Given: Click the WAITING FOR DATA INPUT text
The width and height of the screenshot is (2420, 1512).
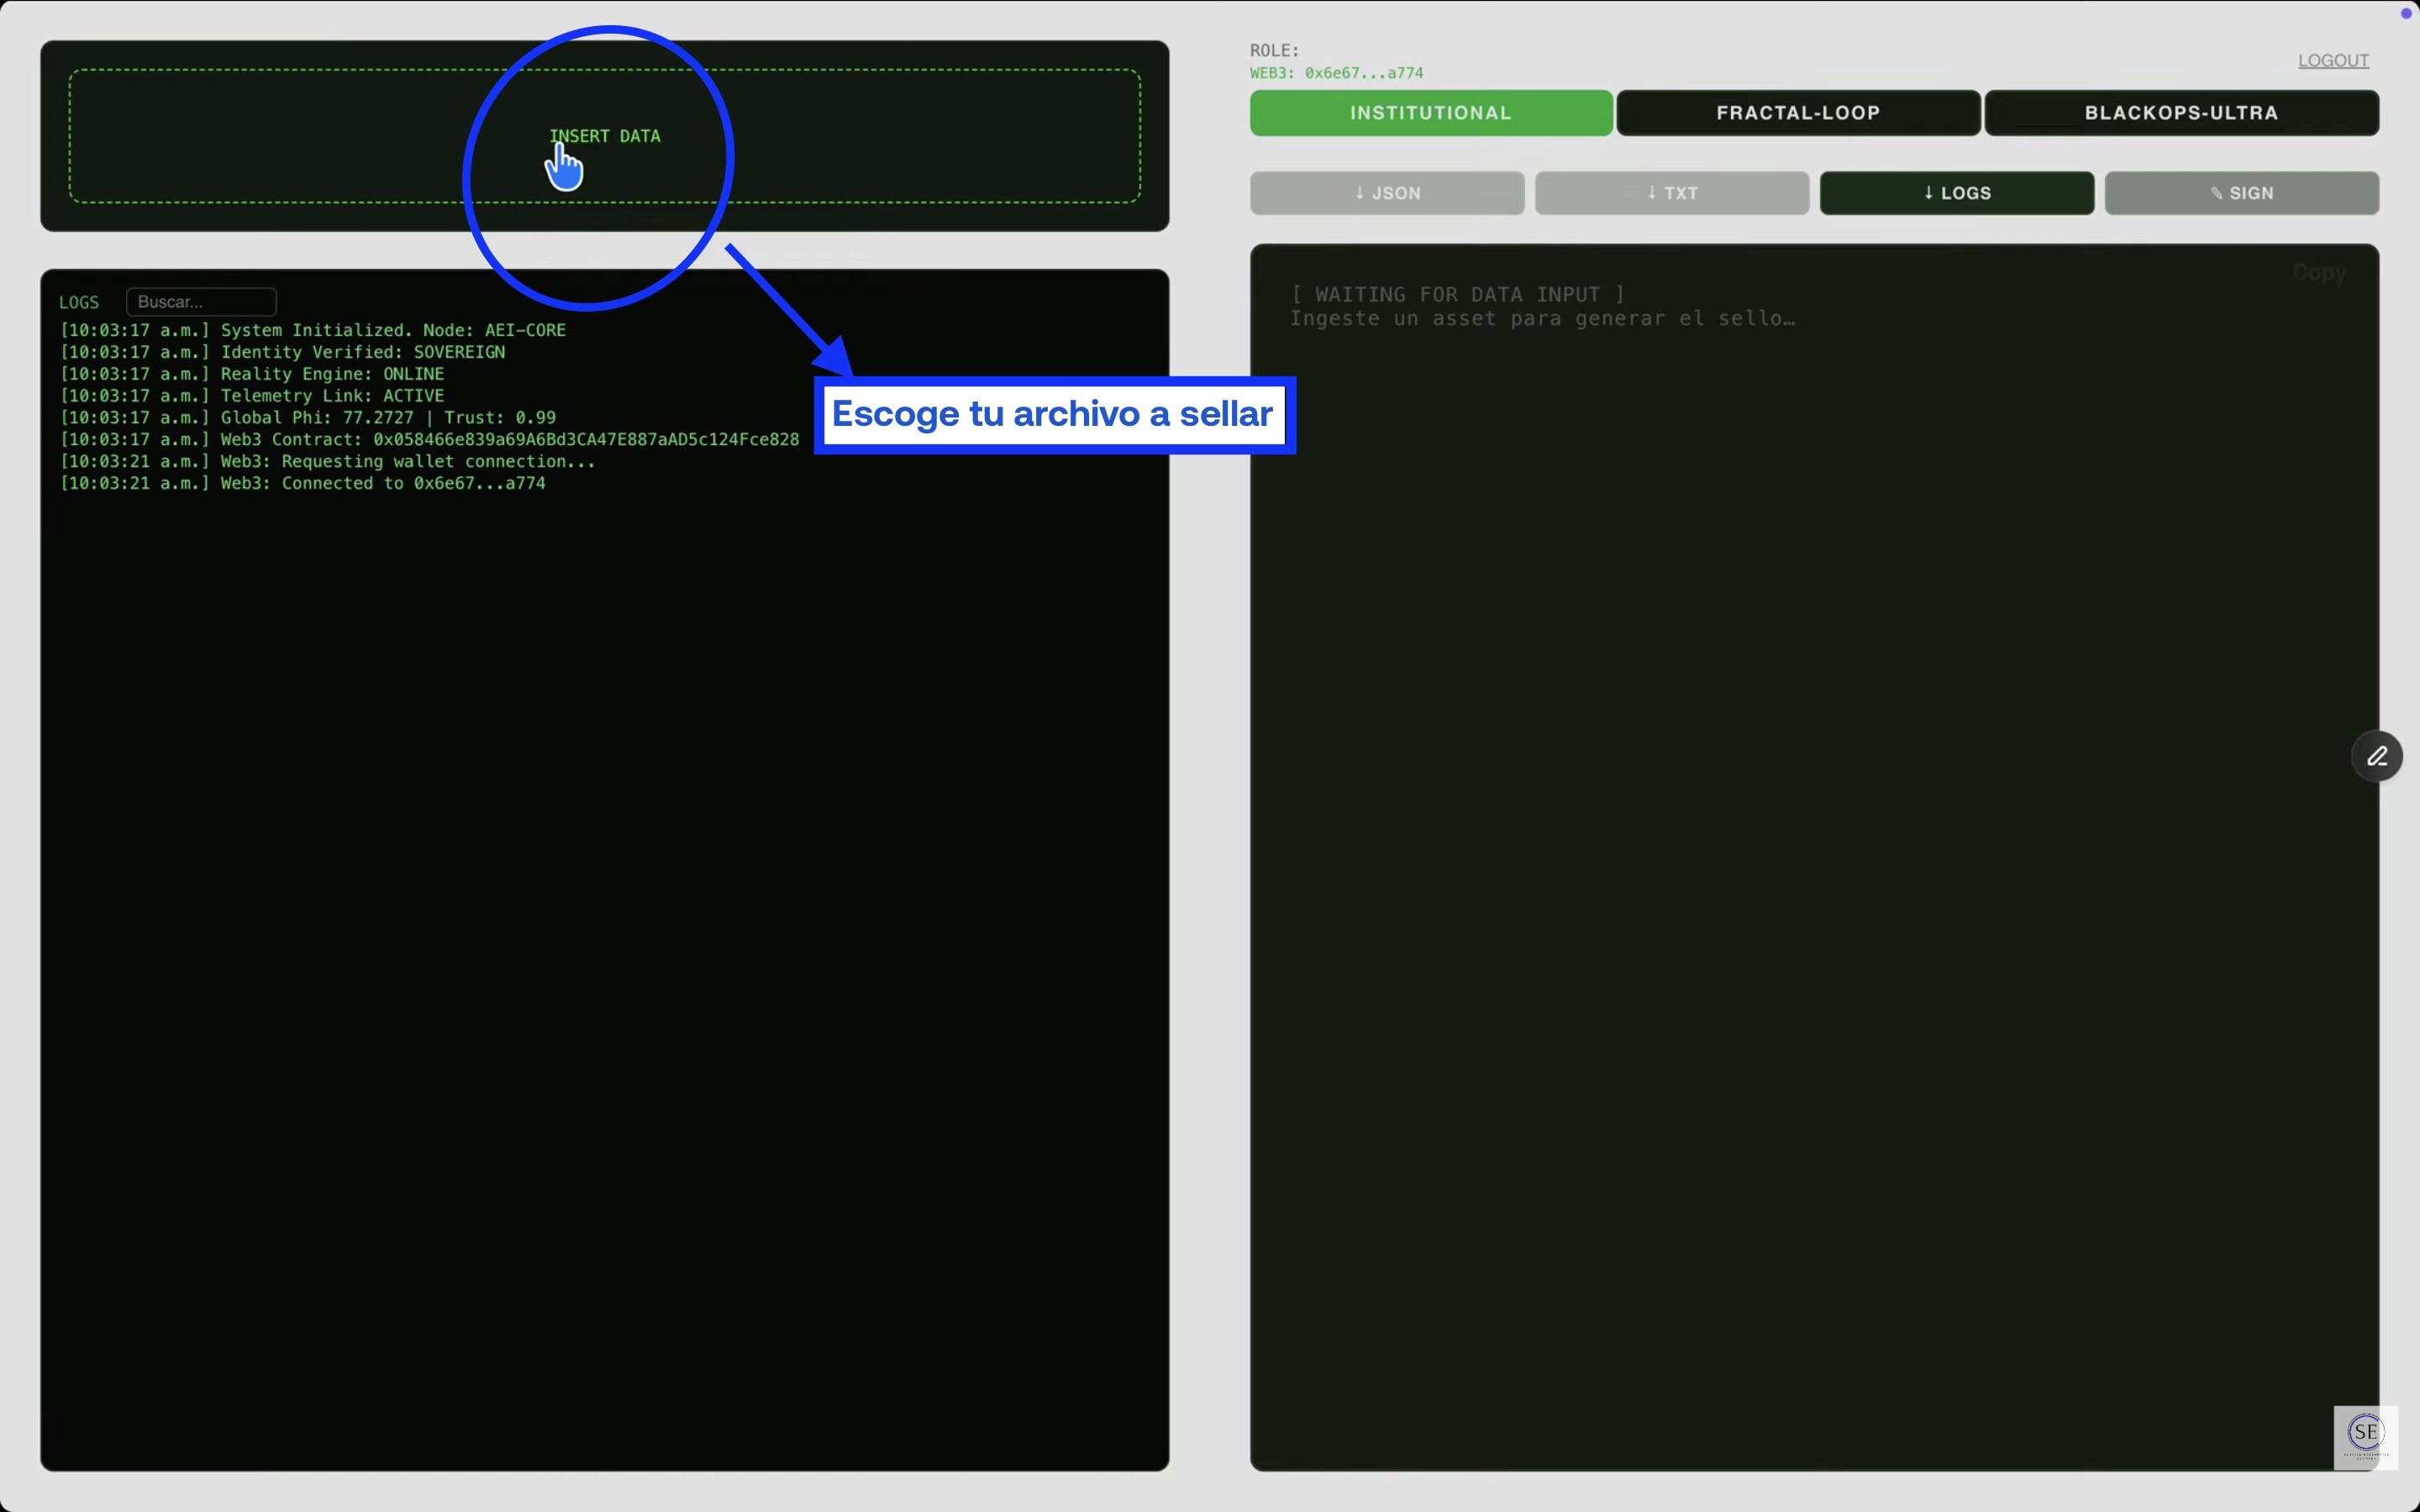Looking at the screenshot, I should click(x=1457, y=295).
